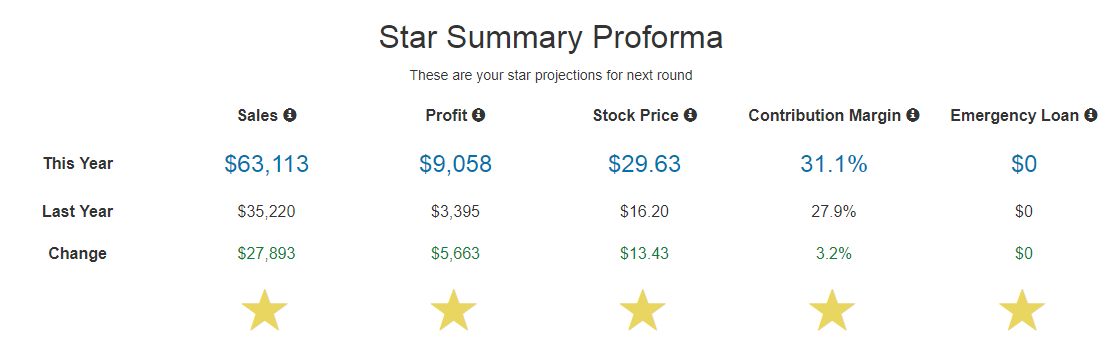Click the $29.63 stock price figure
Image resolution: width=1112 pixels, height=363 pixels.
(x=645, y=164)
